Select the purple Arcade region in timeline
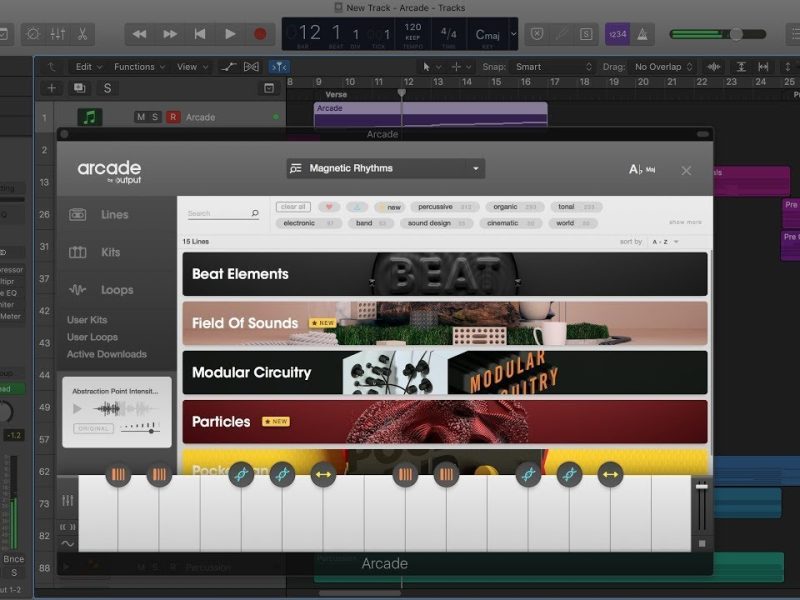800x600 pixels. [431, 114]
